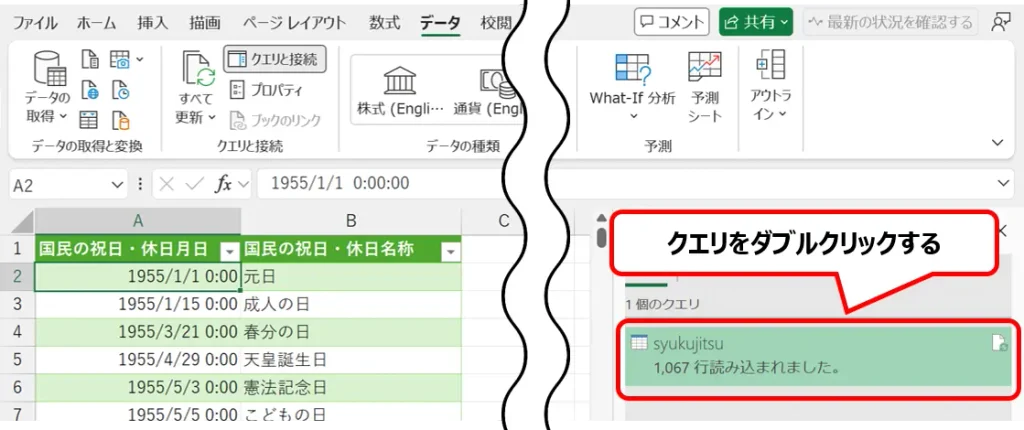This screenshot has height=430, width=1024.
Task: Click the table icon beside syukujitsu
Action: click(x=639, y=342)
